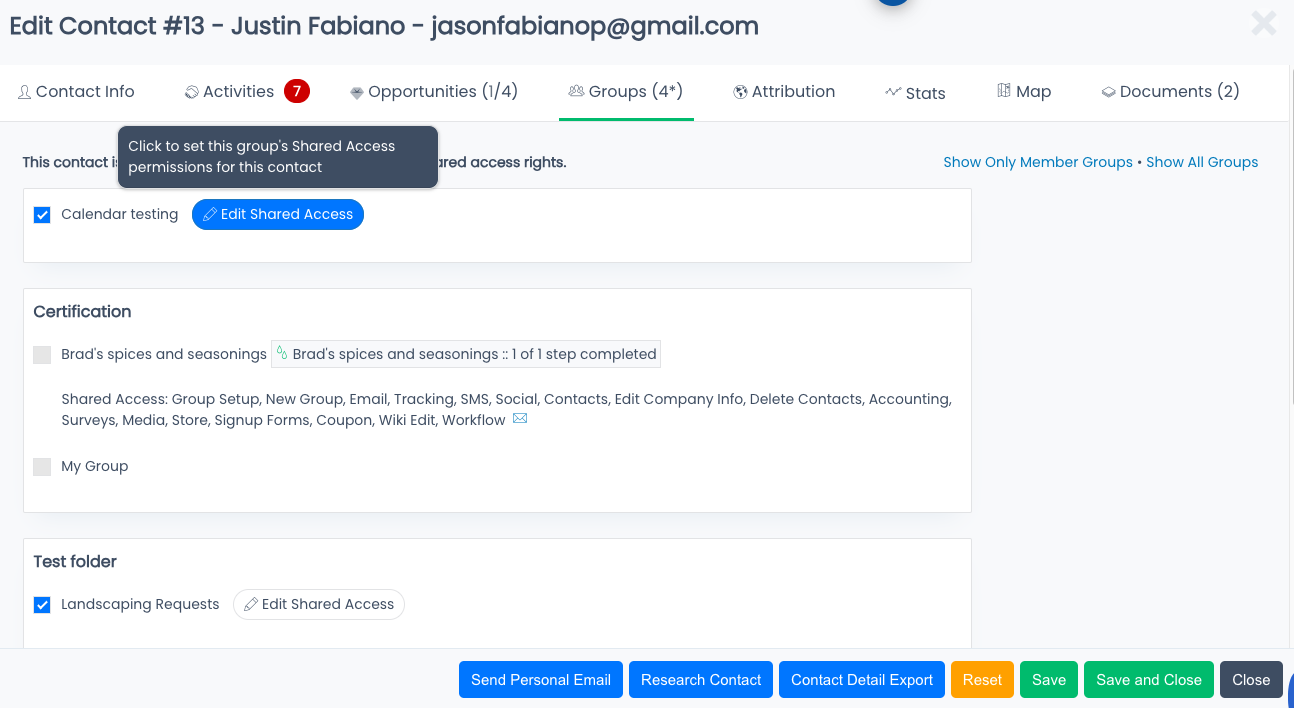Screen dimensions: 1294x708
Task: Switch to the Map tab
Action: [x=1024, y=92]
